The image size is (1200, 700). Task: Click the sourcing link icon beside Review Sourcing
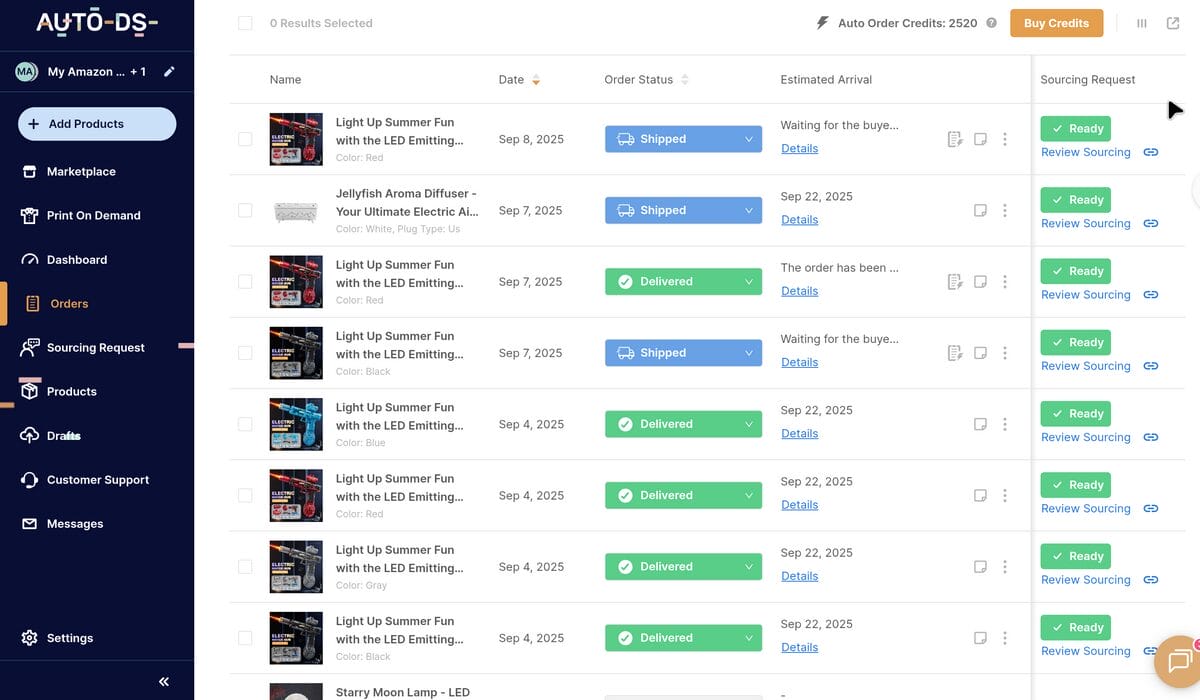pyautogui.click(x=1150, y=152)
